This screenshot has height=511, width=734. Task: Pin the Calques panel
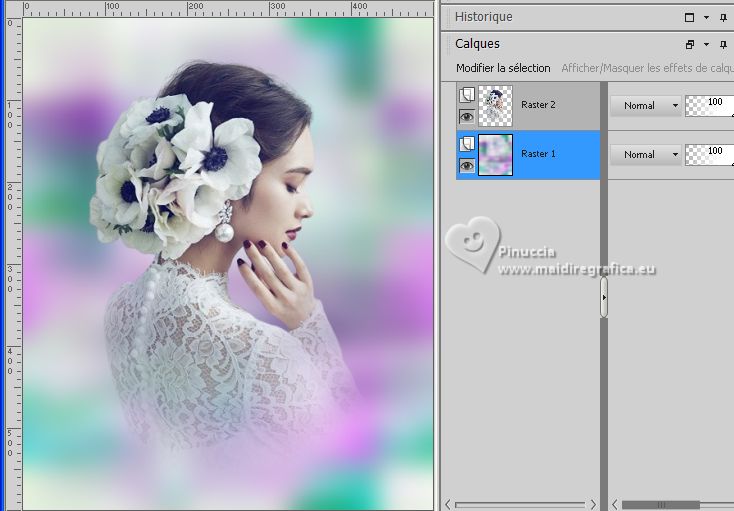coord(724,45)
